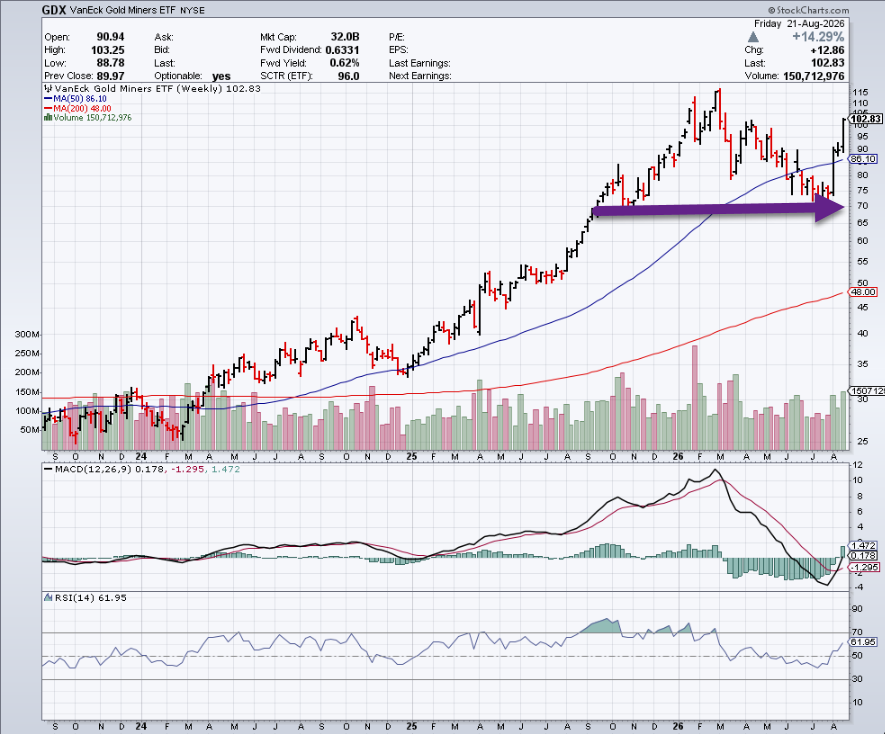This screenshot has width=885, height=734.
Task: Click the 48.00 MA(200) tag on the price axis
Action: [x=863, y=292]
